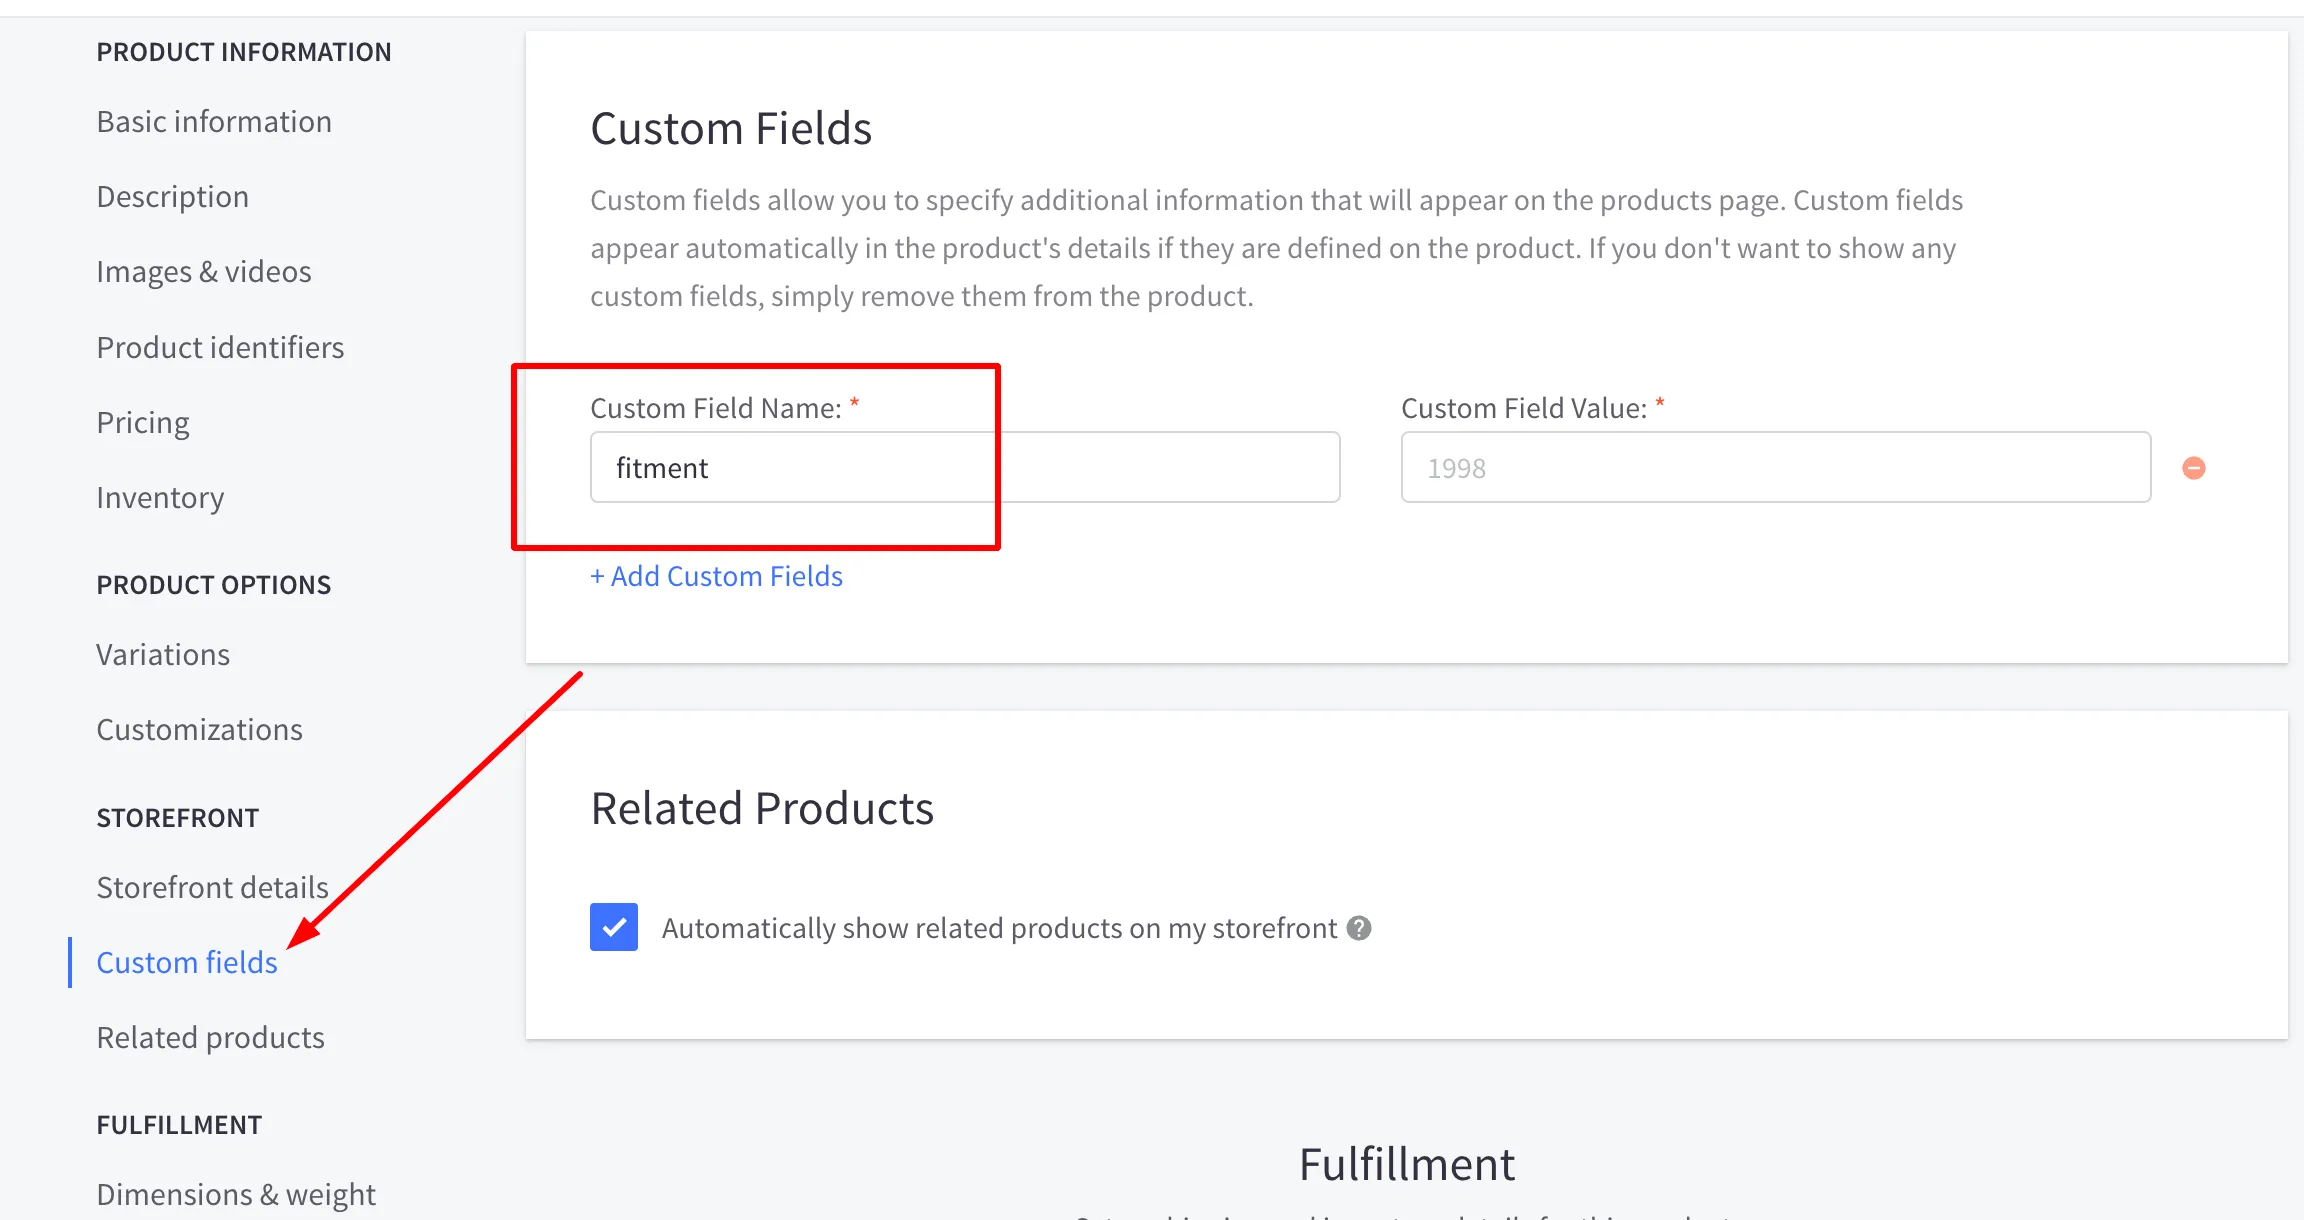Click the related products help question icon
This screenshot has height=1220, width=2304.
1358,928
